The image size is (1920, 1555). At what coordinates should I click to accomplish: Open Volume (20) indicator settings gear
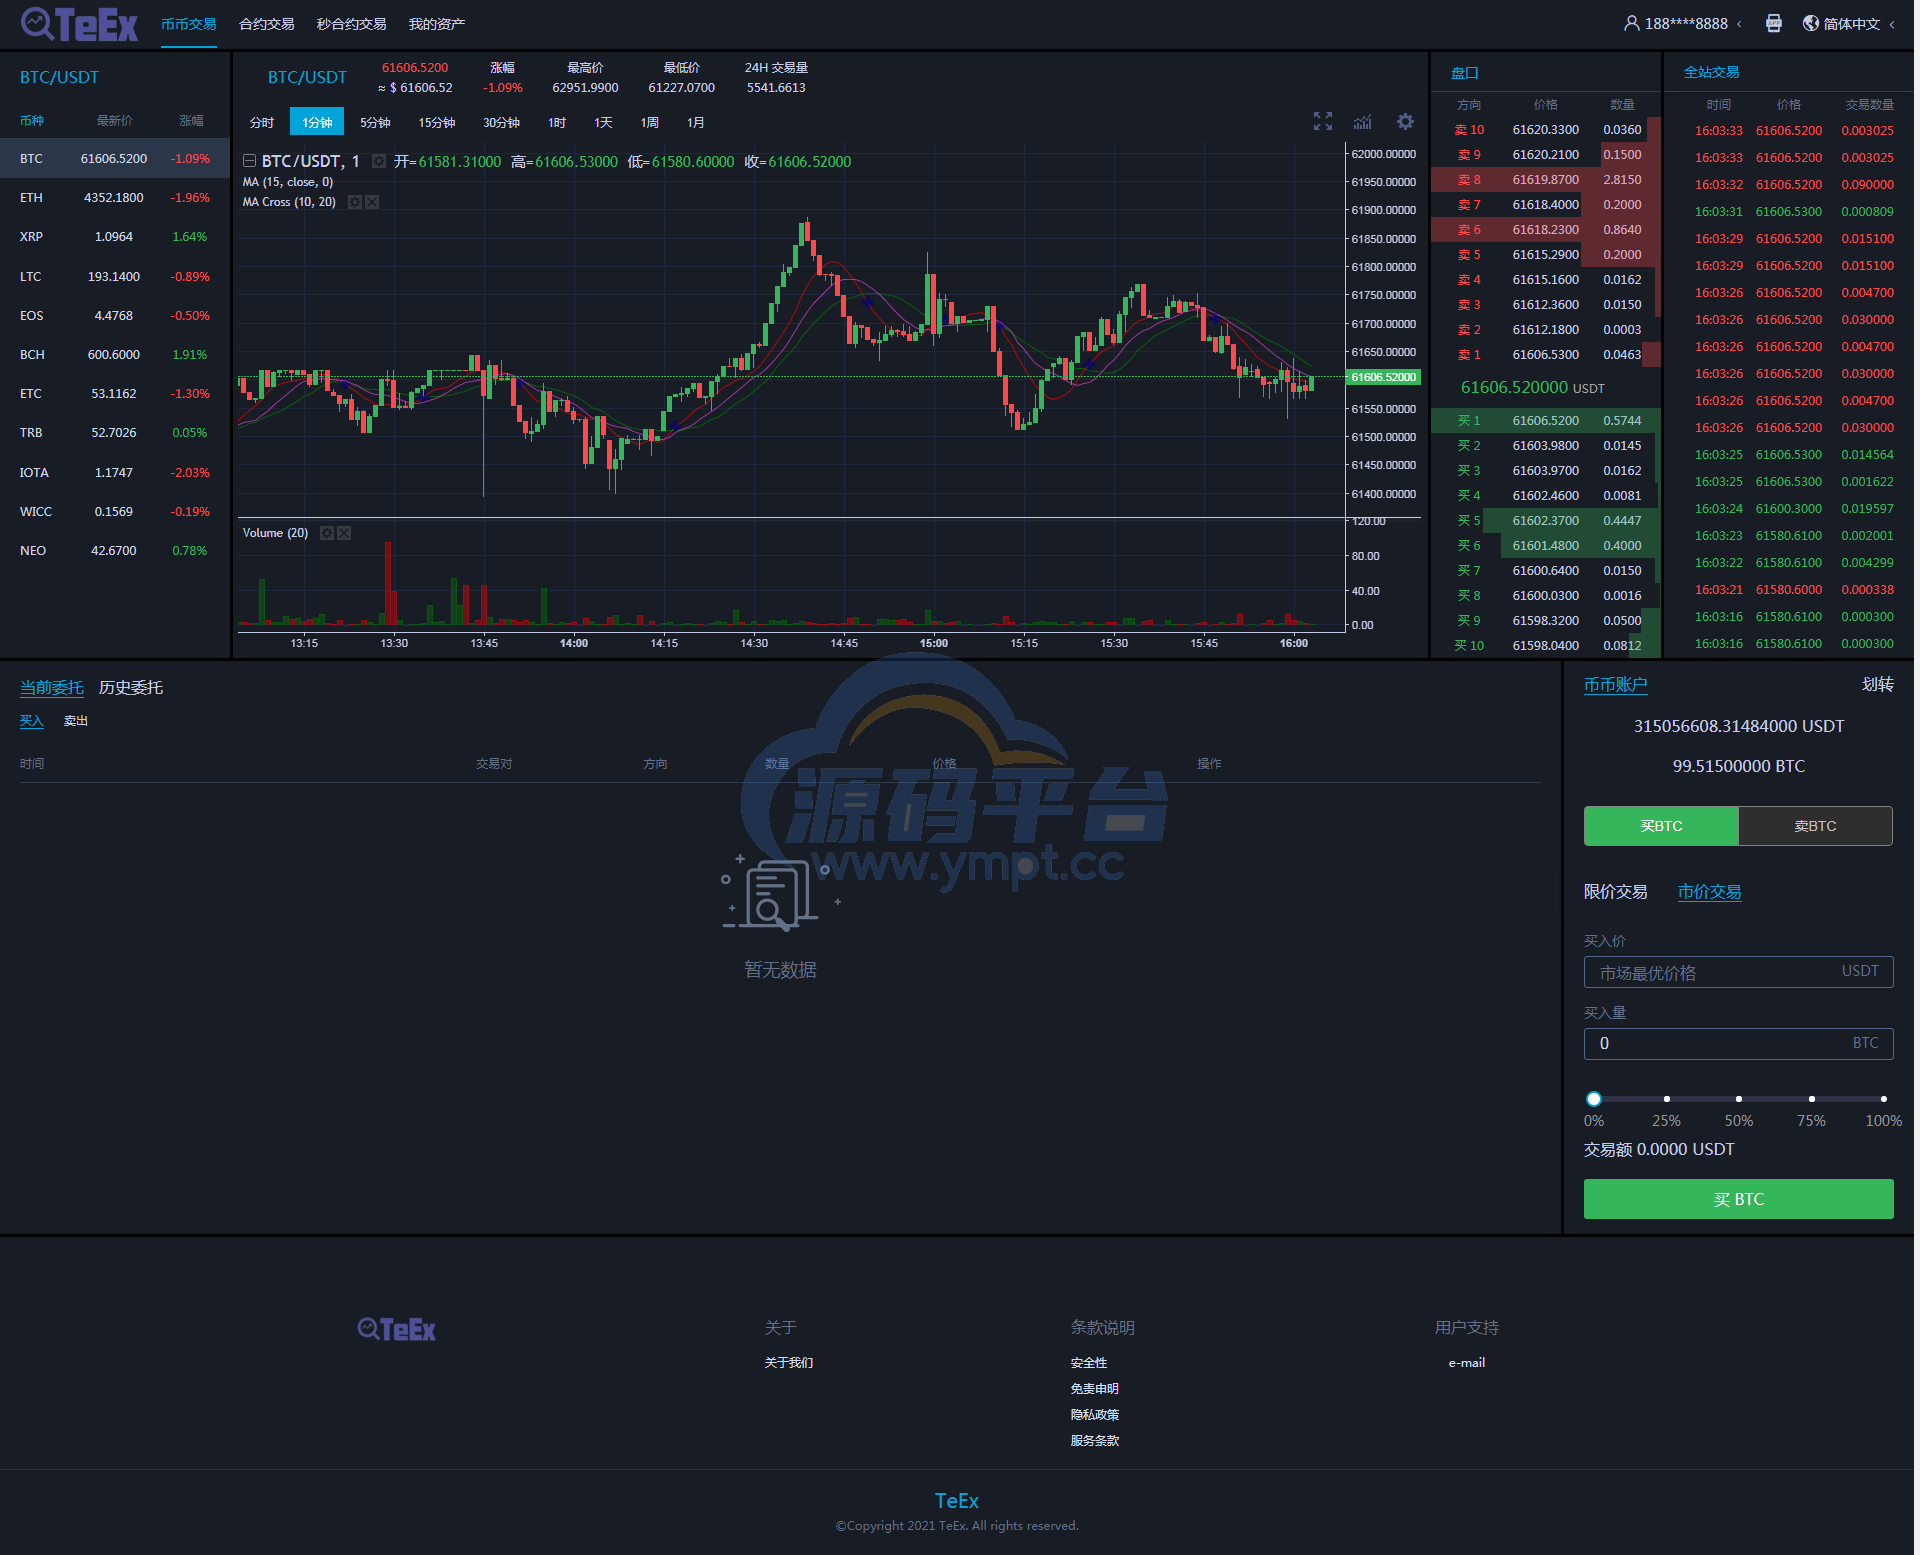coord(326,533)
